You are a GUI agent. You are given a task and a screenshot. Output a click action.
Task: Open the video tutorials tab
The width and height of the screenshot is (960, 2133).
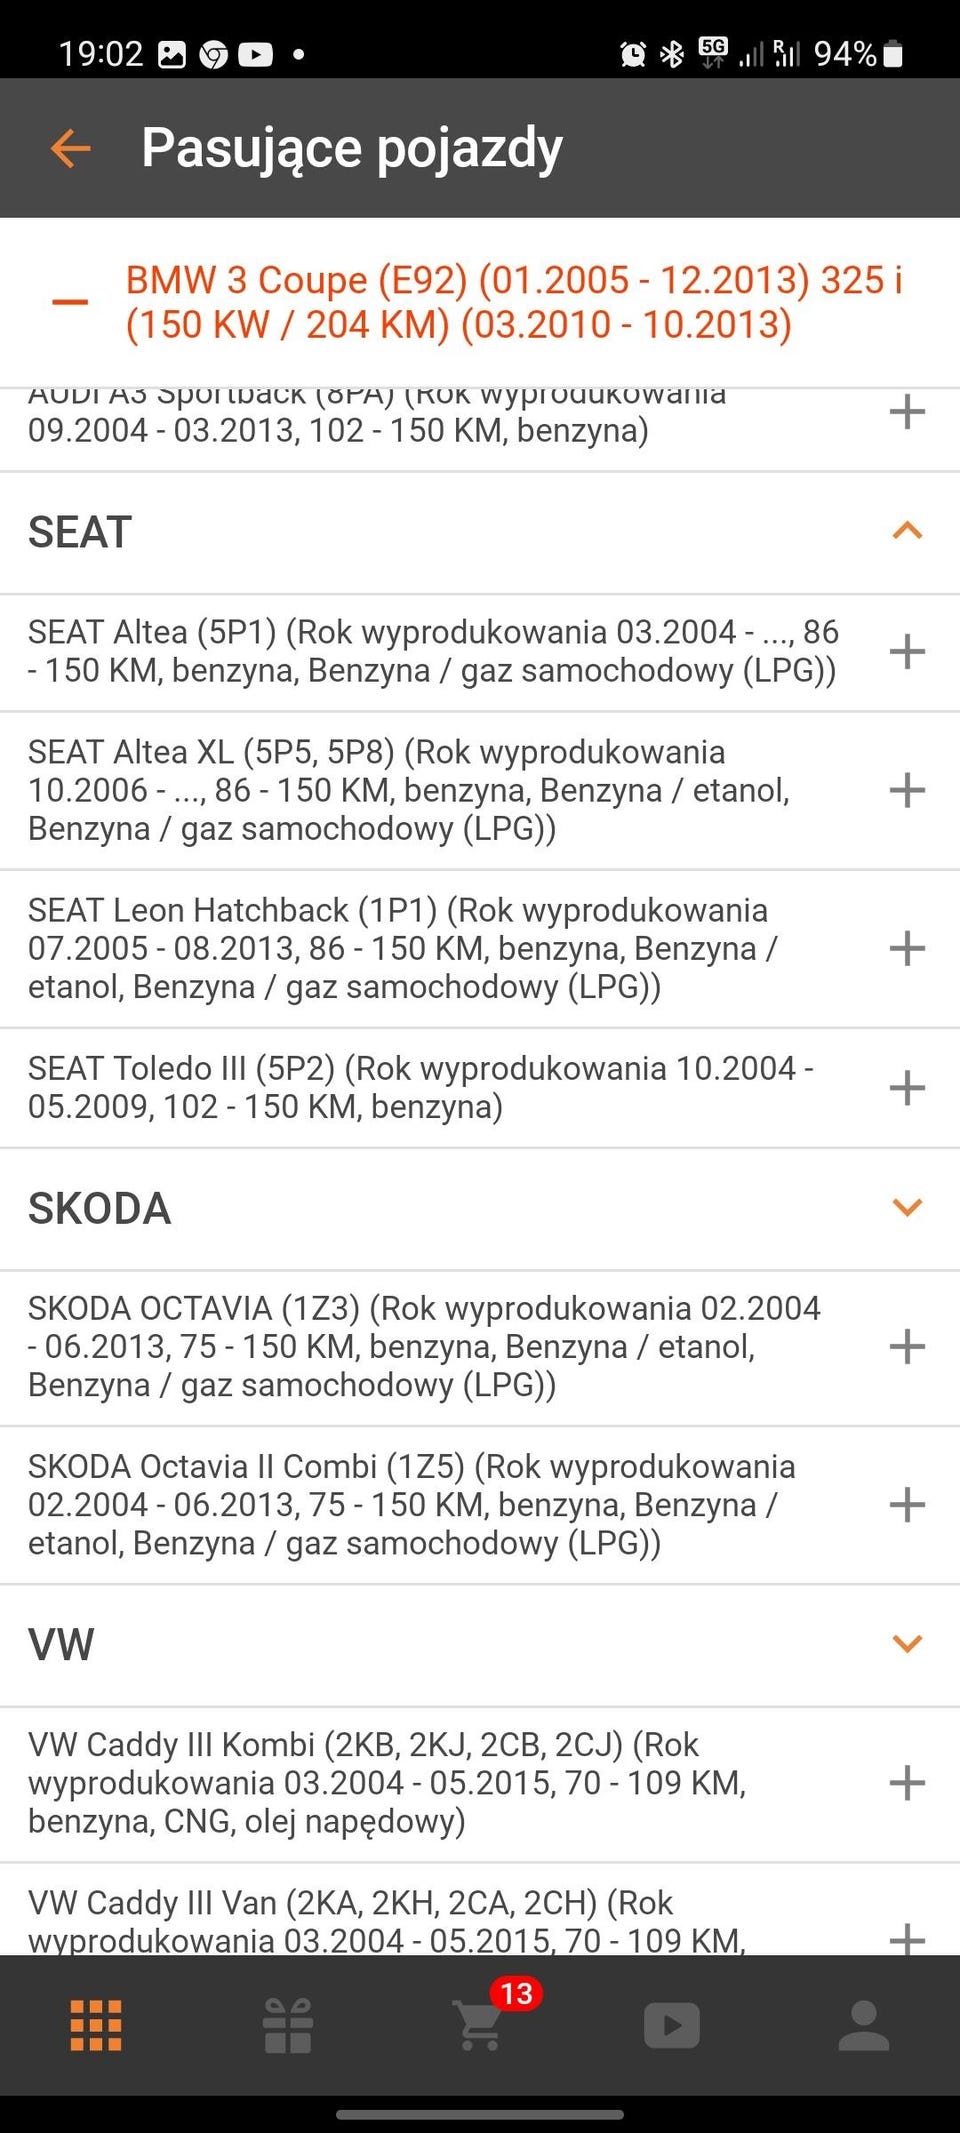coord(672,2026)
